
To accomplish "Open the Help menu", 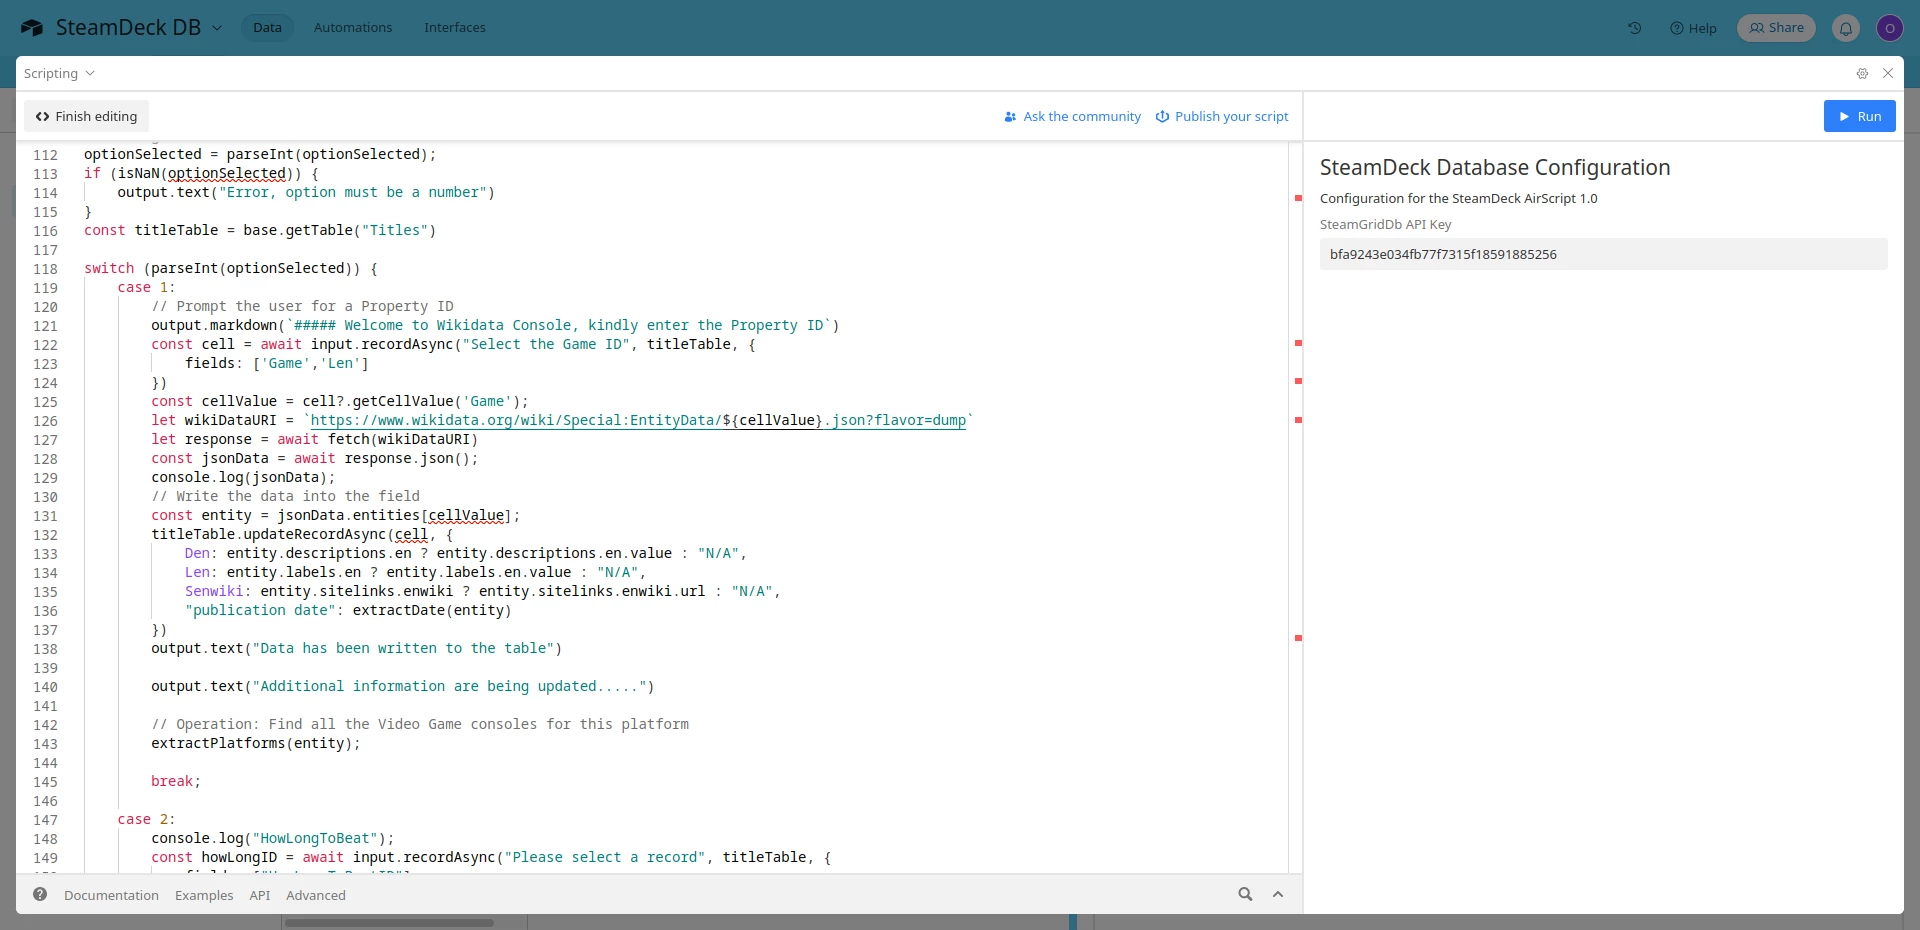I will [1693, 28].
